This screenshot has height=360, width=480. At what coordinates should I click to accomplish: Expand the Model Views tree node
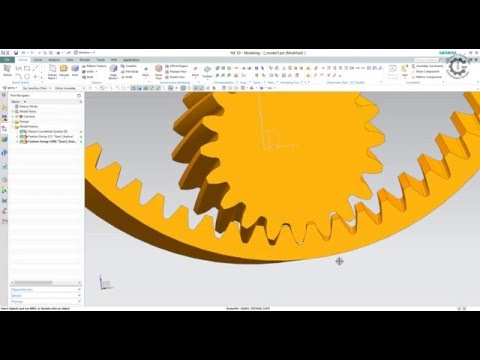[13, 112]
